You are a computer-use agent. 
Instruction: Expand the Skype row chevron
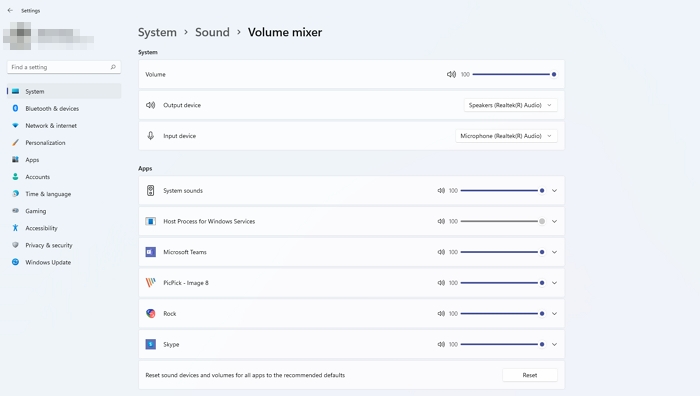click(554, 345)
